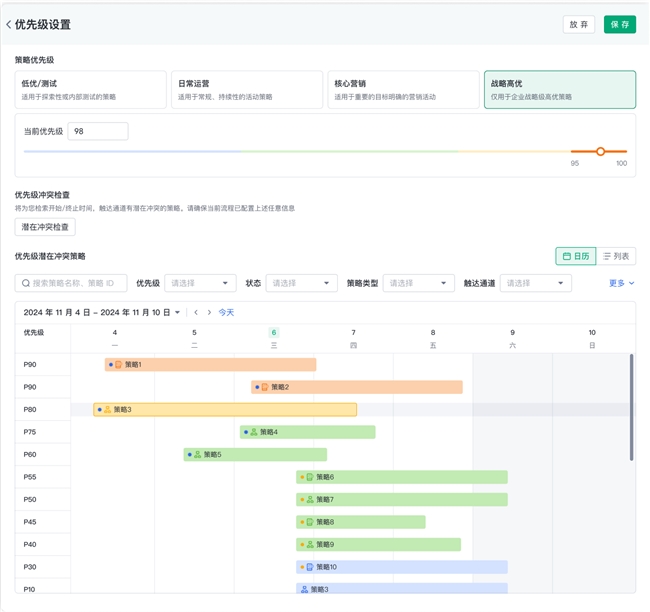This screenshot has width=650, height=612.
Task: Switch to 日历 view tab
Action: pyautogui.click(x=575, y=256)
